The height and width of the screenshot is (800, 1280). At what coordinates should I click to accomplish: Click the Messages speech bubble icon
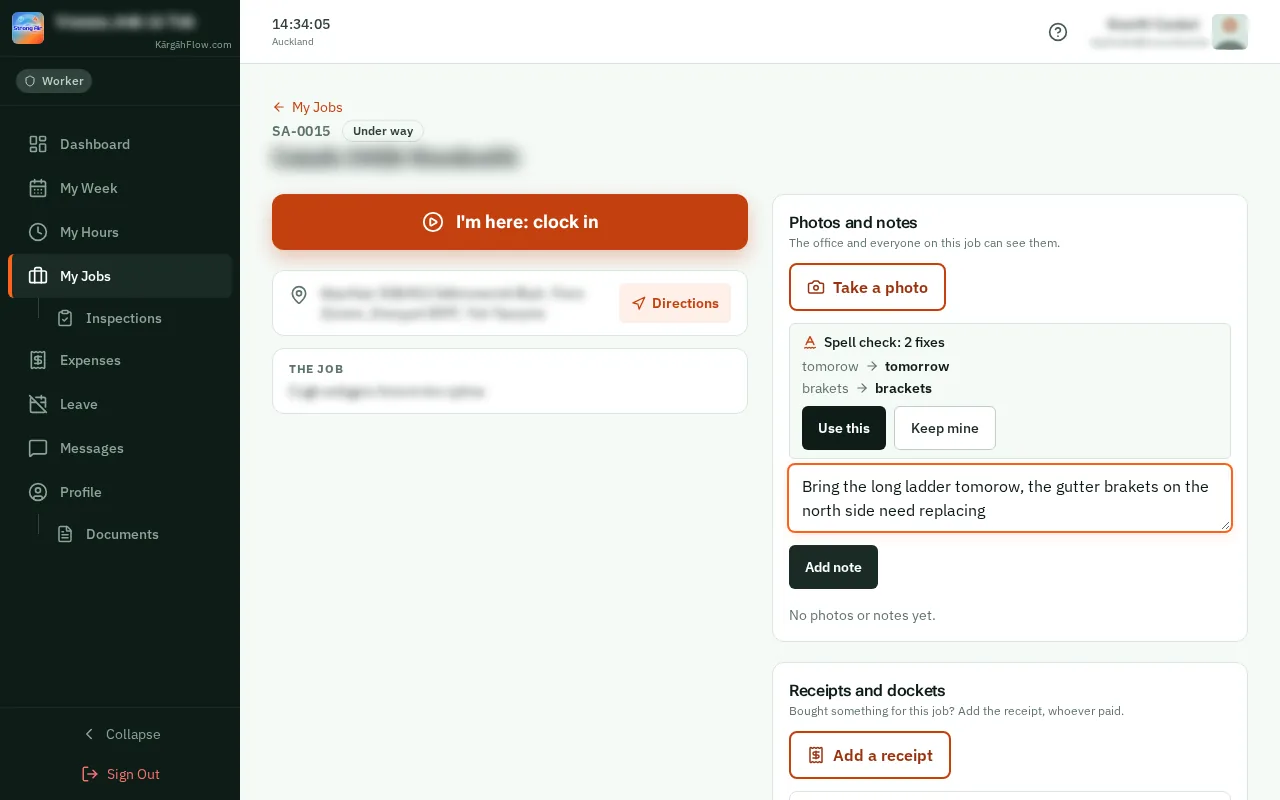(x=38, y=448)
